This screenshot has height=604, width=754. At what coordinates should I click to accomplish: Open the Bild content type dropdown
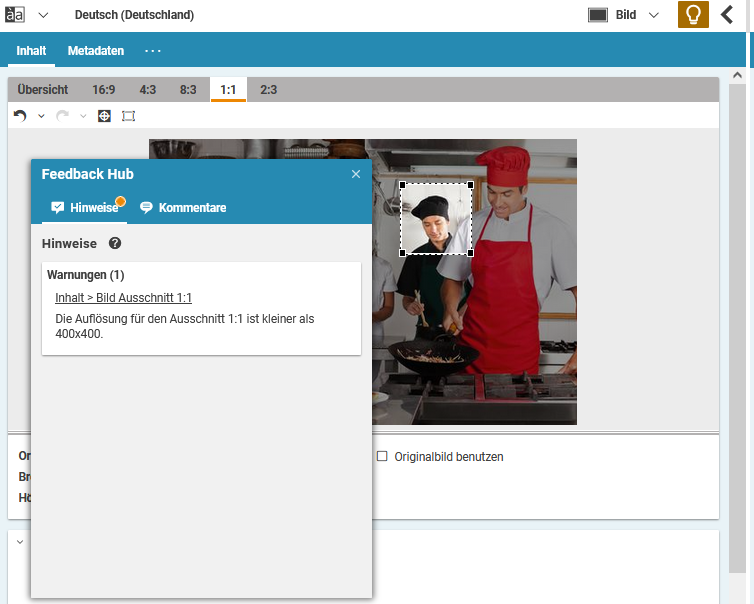653,15
